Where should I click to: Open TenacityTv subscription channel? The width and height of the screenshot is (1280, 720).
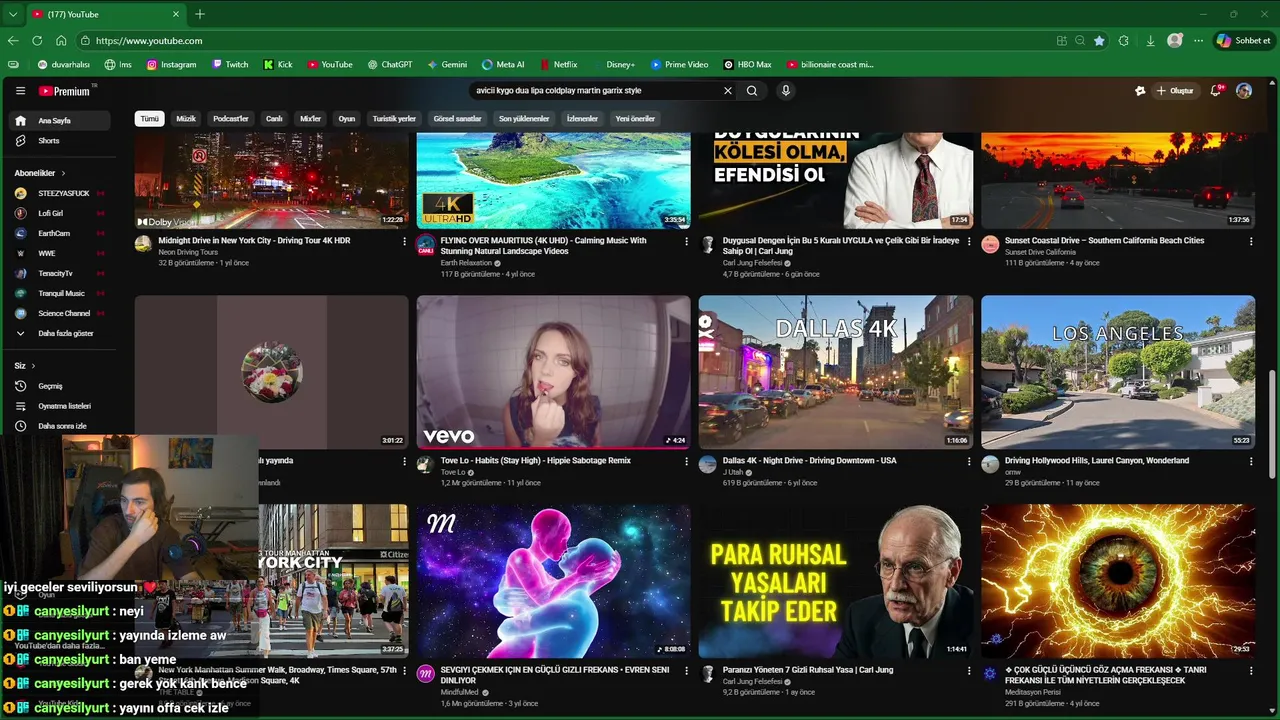coord(58,273)
